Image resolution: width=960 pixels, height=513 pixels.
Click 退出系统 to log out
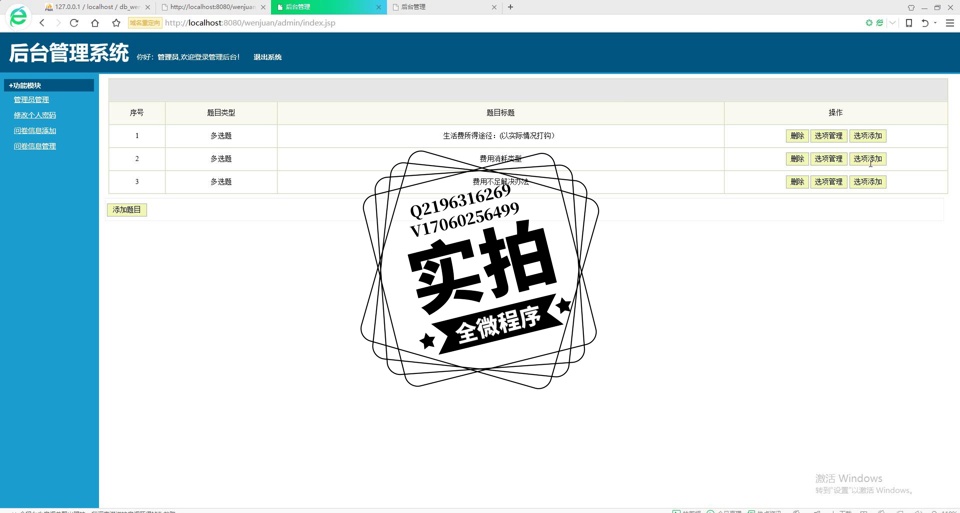(x=267, y=57)
